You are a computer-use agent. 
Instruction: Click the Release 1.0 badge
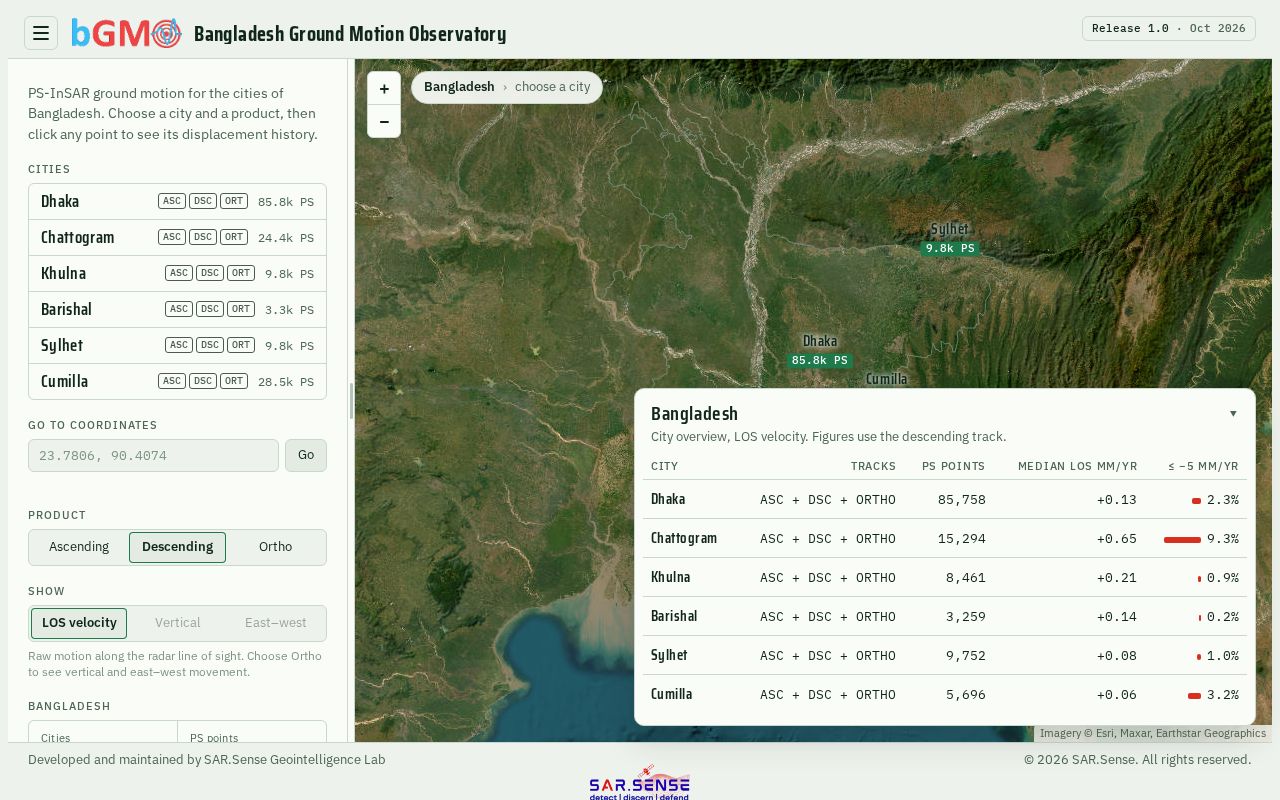pyautogui.click(x=1168, y=28)
